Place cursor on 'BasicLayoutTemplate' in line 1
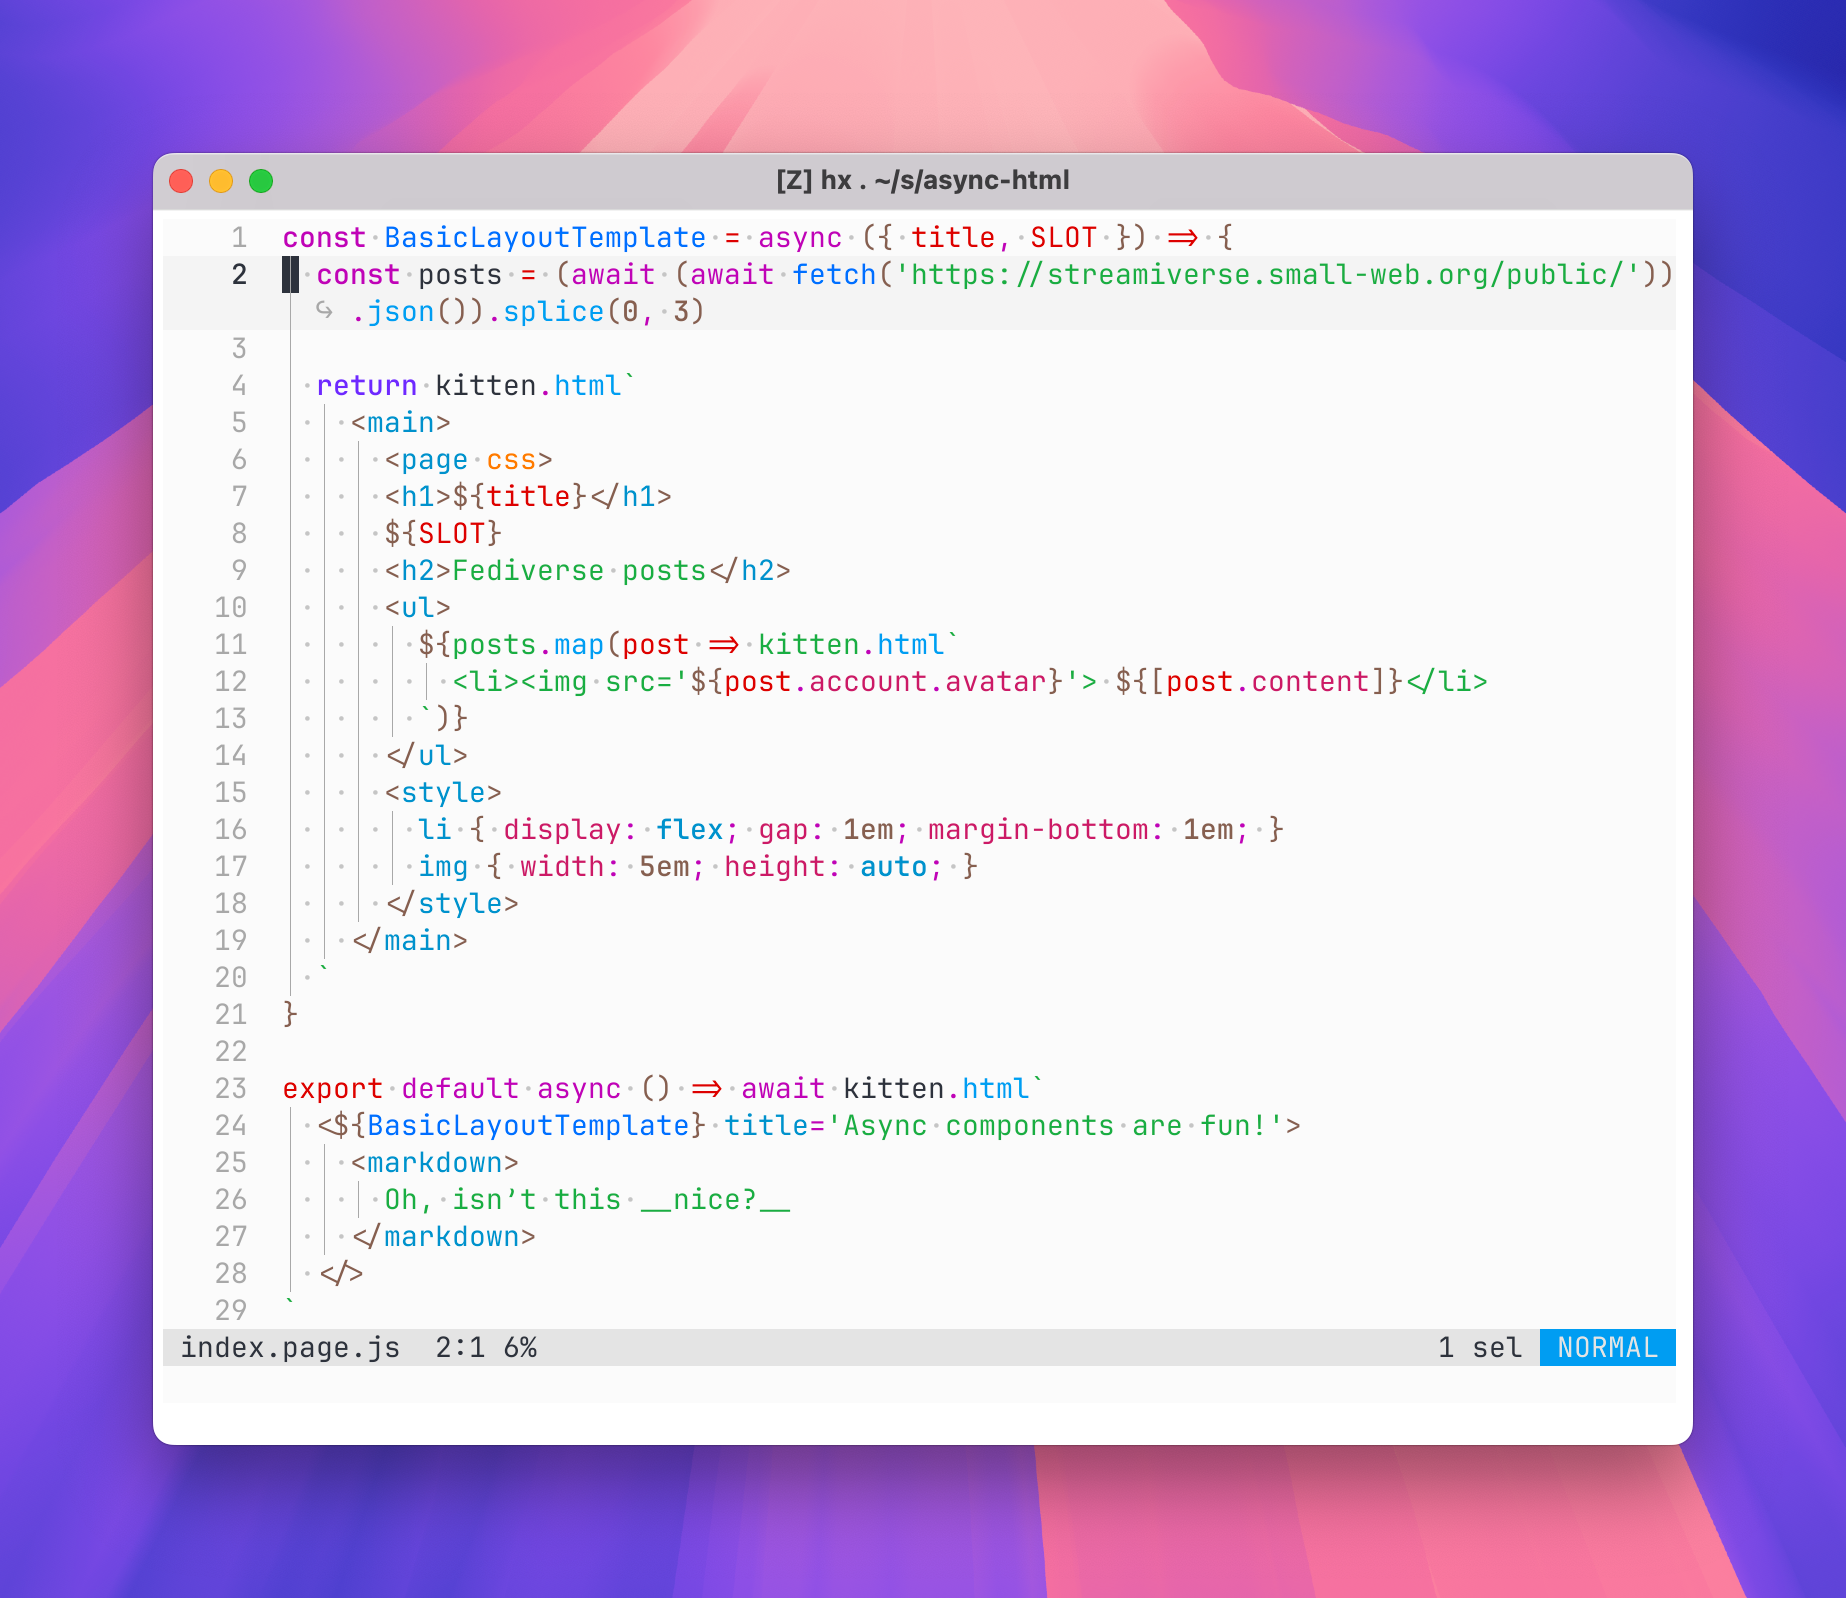This screenshot has width=1846, height=1598. [x=545, y=238]
